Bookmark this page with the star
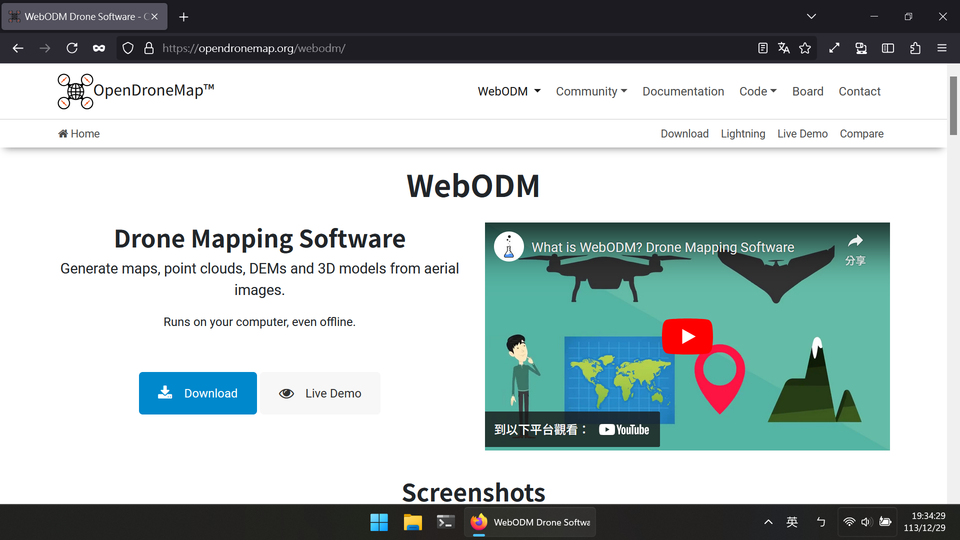 [805, 48]
